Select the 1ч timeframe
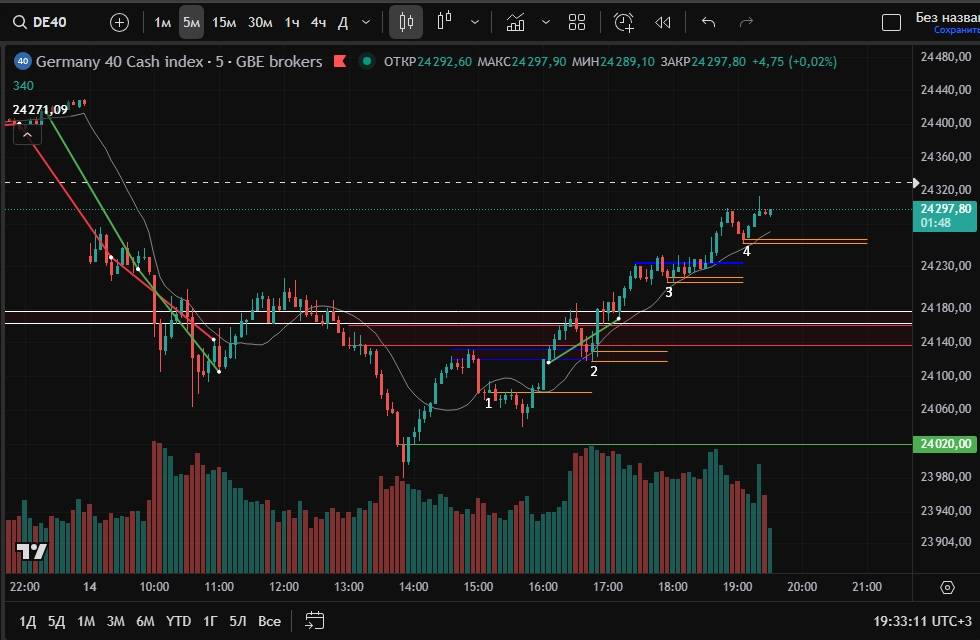The image size is (980, 640). click(291, 22)
